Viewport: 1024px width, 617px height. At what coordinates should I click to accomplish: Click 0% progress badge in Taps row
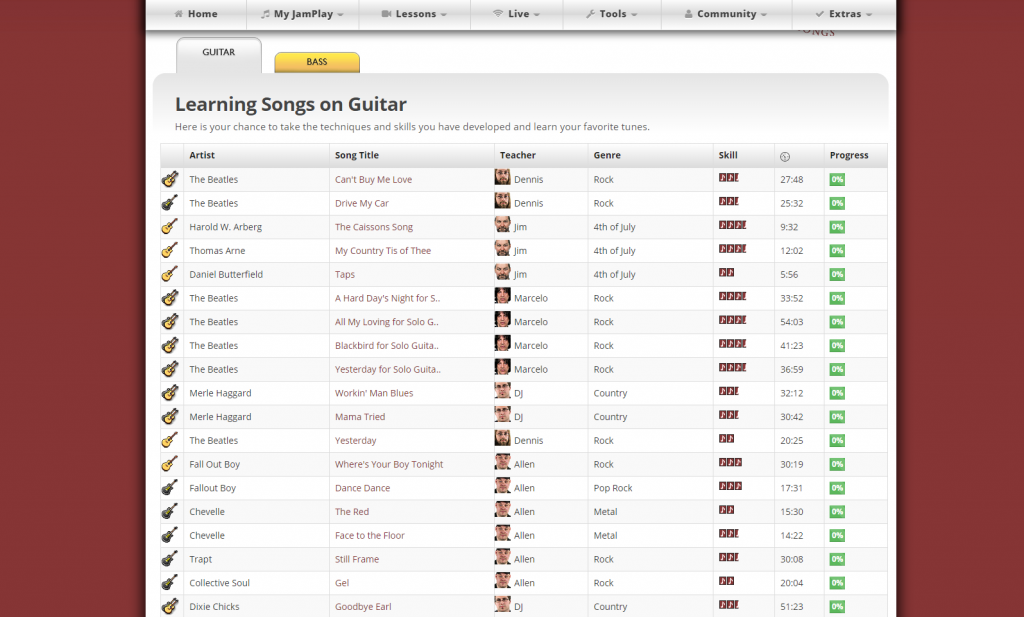pos(837,275)
